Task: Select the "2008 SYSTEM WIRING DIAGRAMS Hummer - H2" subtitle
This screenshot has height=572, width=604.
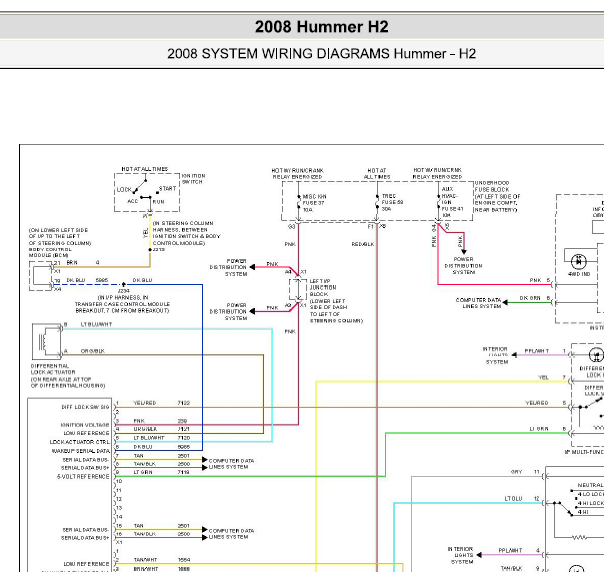Action: [x=322, y=54]
